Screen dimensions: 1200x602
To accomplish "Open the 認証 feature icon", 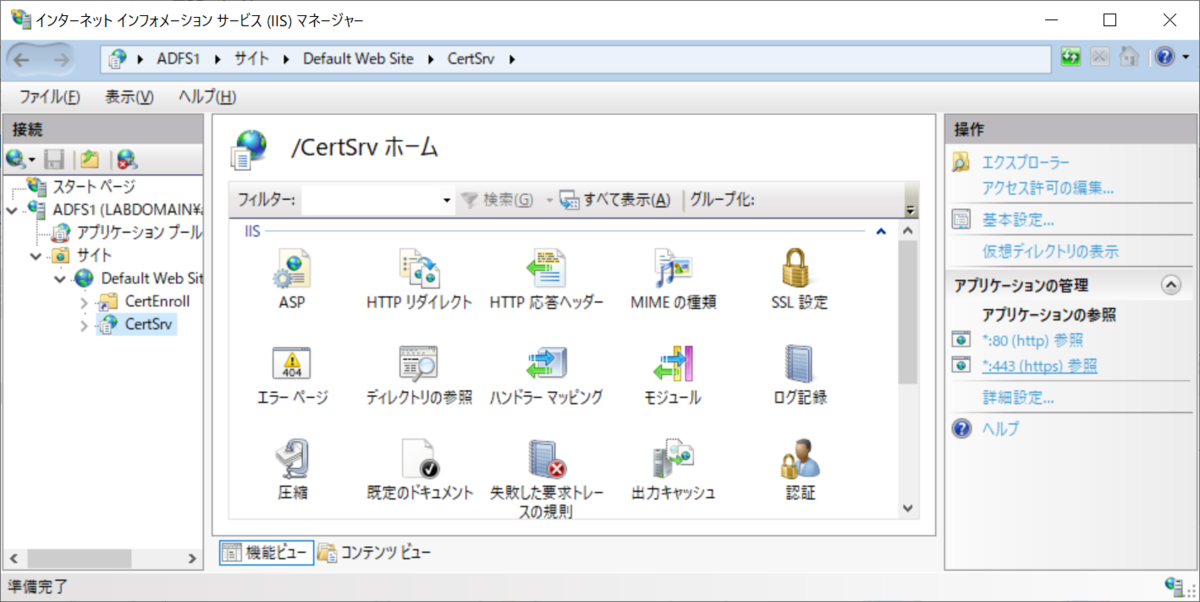I will [799, 460].
